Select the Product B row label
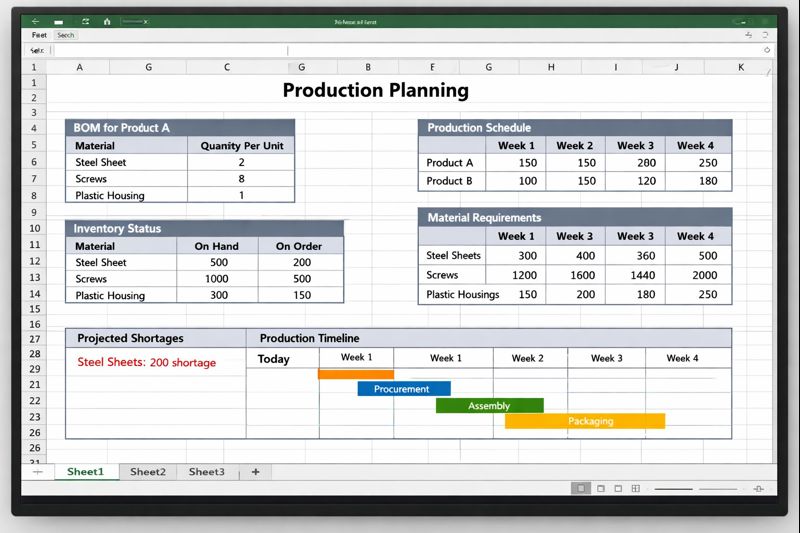The width and height of the screenshot is (800, 533). pos(449,181)
